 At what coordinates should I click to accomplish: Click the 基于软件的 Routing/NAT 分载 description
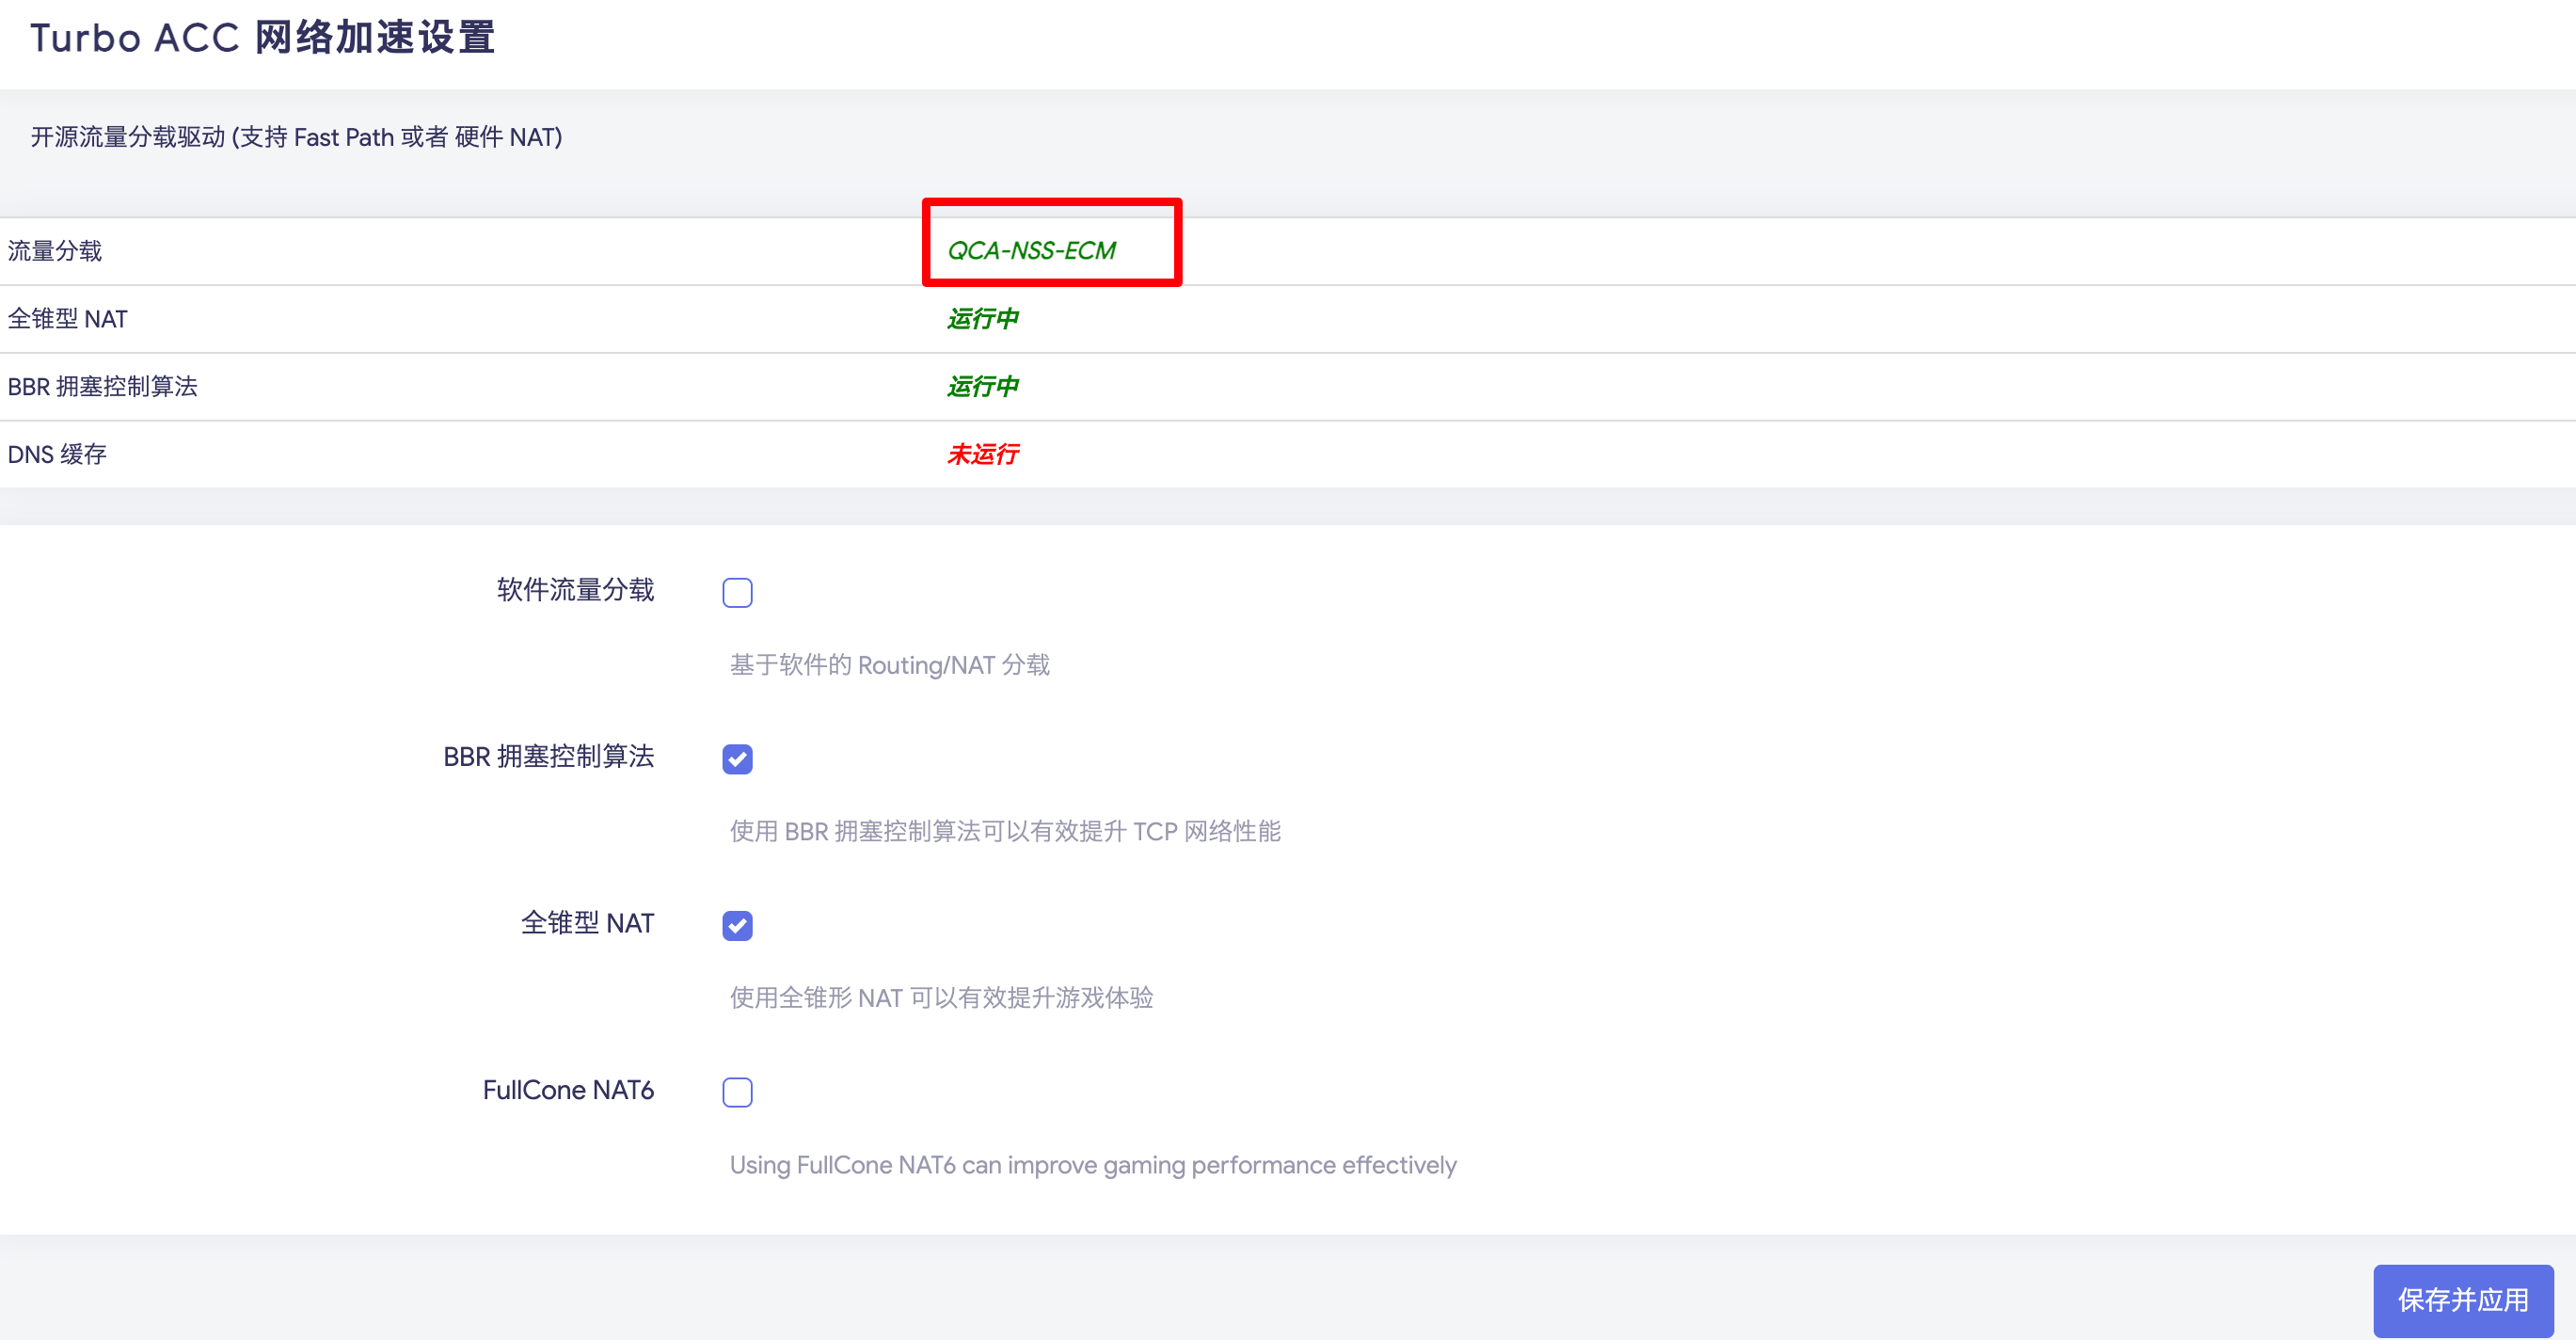(889, 665)
